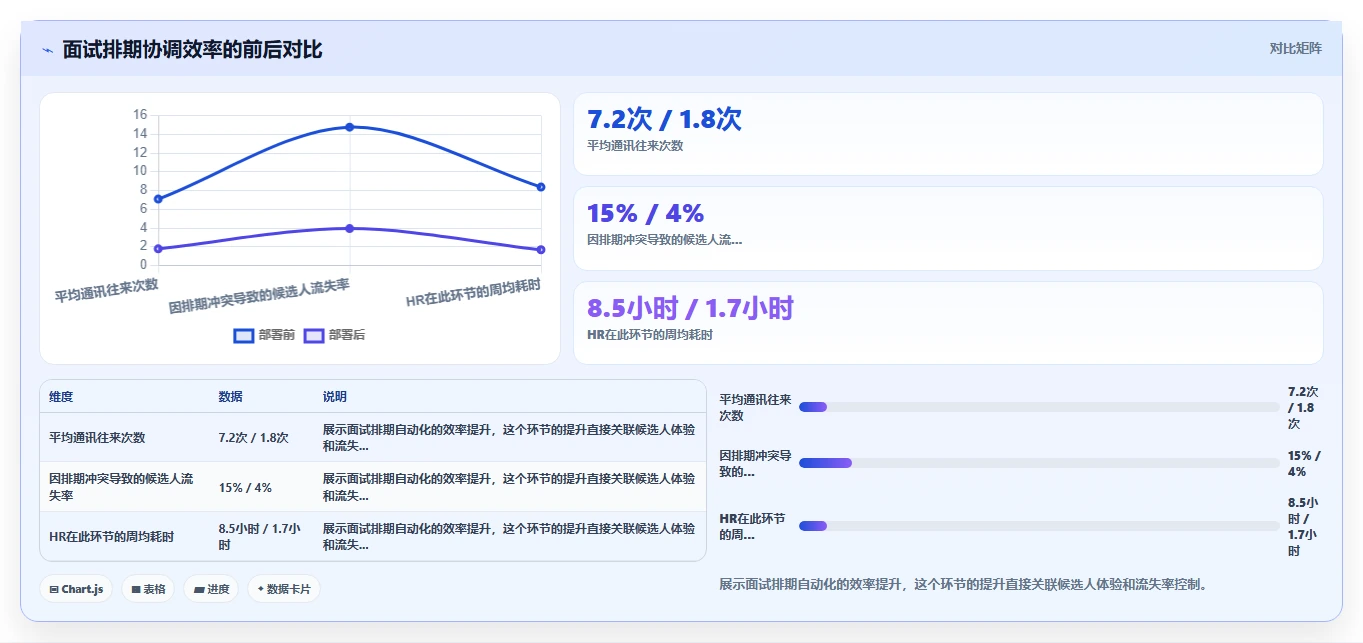Click the 数据卡片 tag chip
This screenshot has height=643, width=1363.
point(284,589)
